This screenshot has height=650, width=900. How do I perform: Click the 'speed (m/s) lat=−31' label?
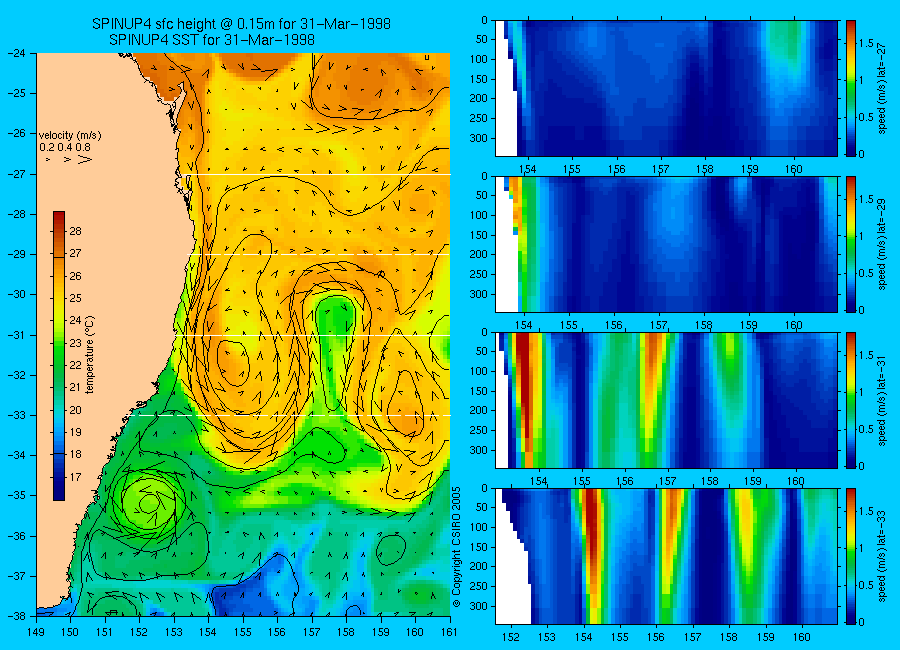[x=883, y=400]
